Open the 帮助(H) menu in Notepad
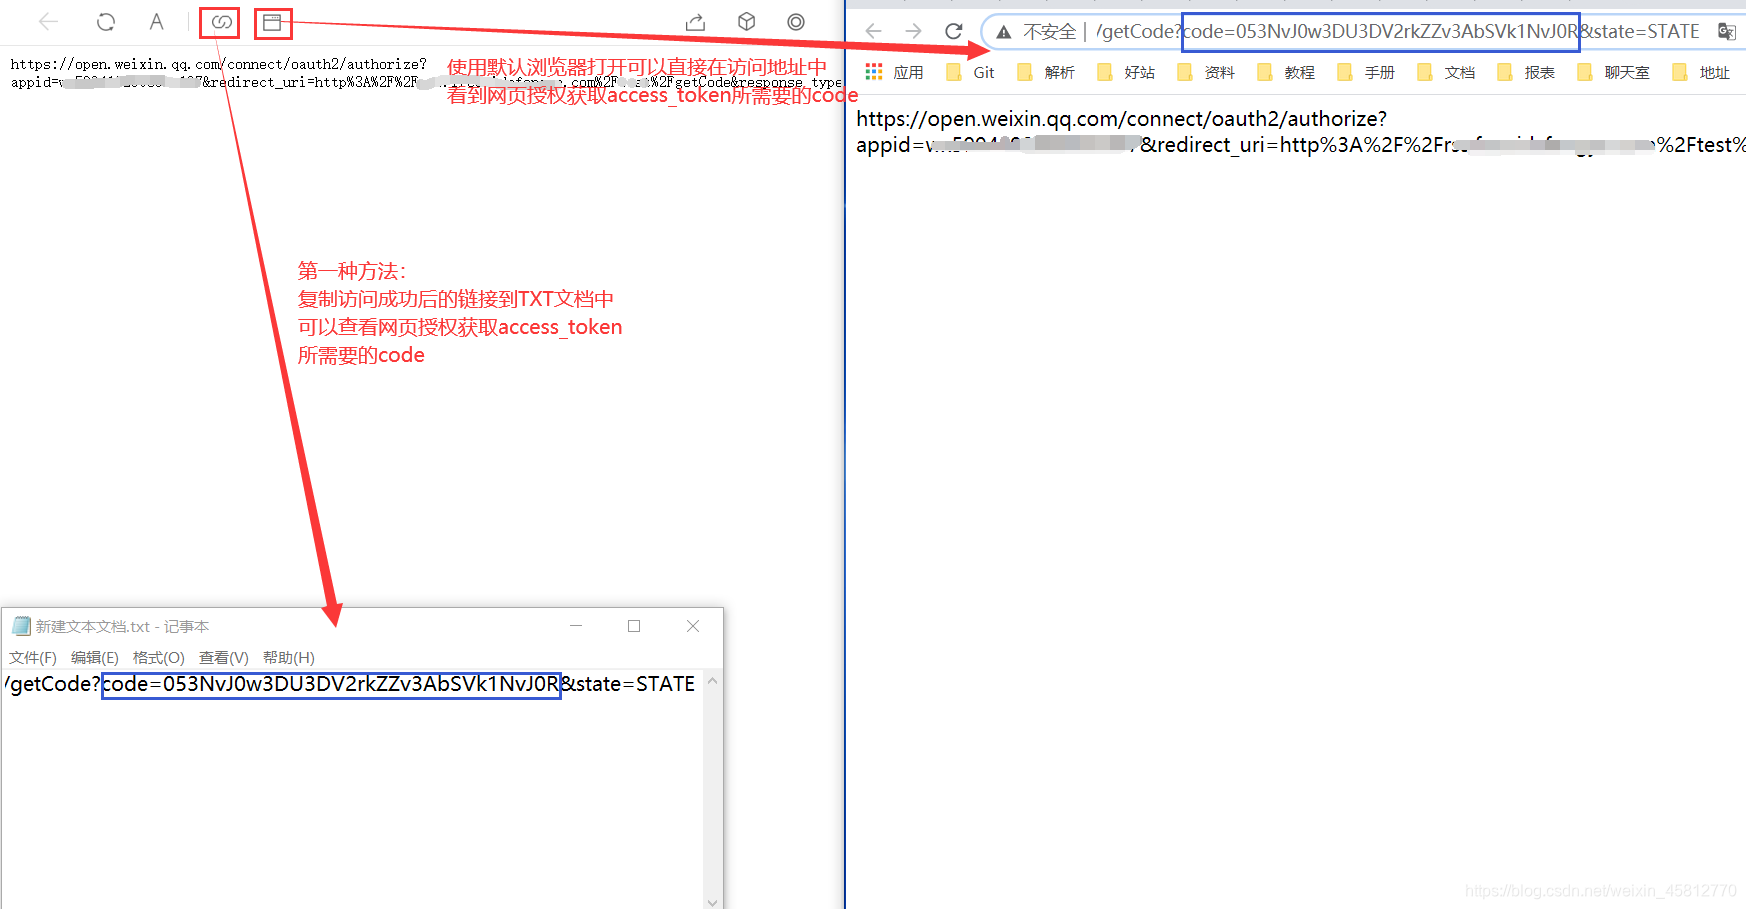The width and height of the screenshot is (1746, 909). coord(289,657)
